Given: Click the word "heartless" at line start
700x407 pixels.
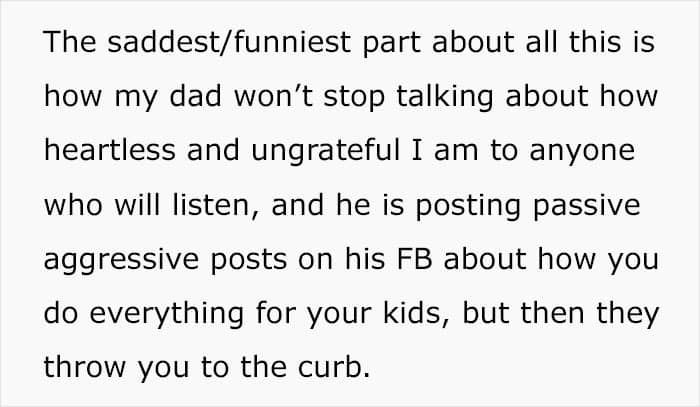Looking at the screenshot, I should click(x=110, y=150).
